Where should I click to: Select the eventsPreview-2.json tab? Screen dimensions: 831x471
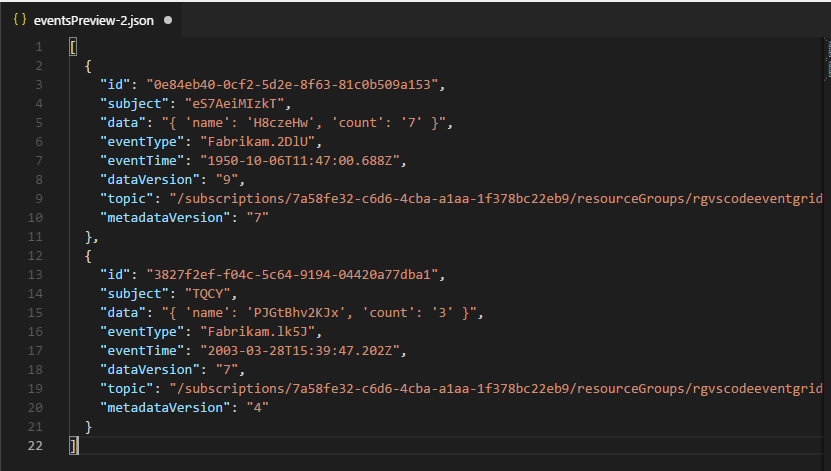tap(90, 19)
